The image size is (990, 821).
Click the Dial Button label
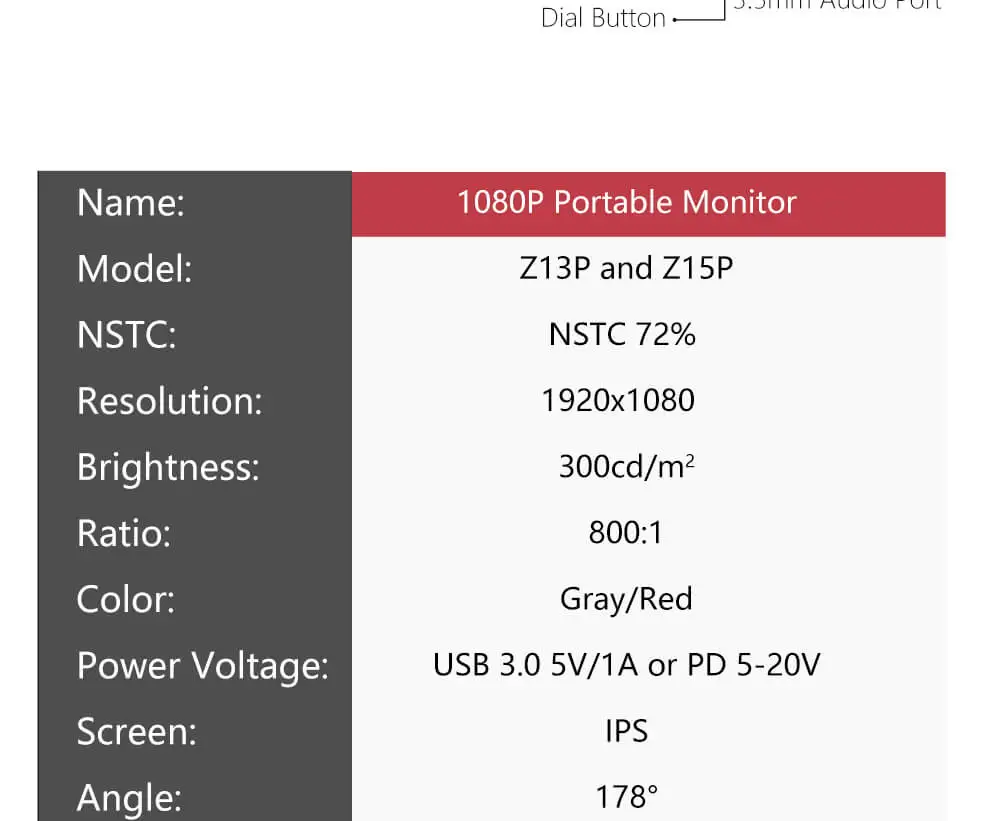click(603, 18)
